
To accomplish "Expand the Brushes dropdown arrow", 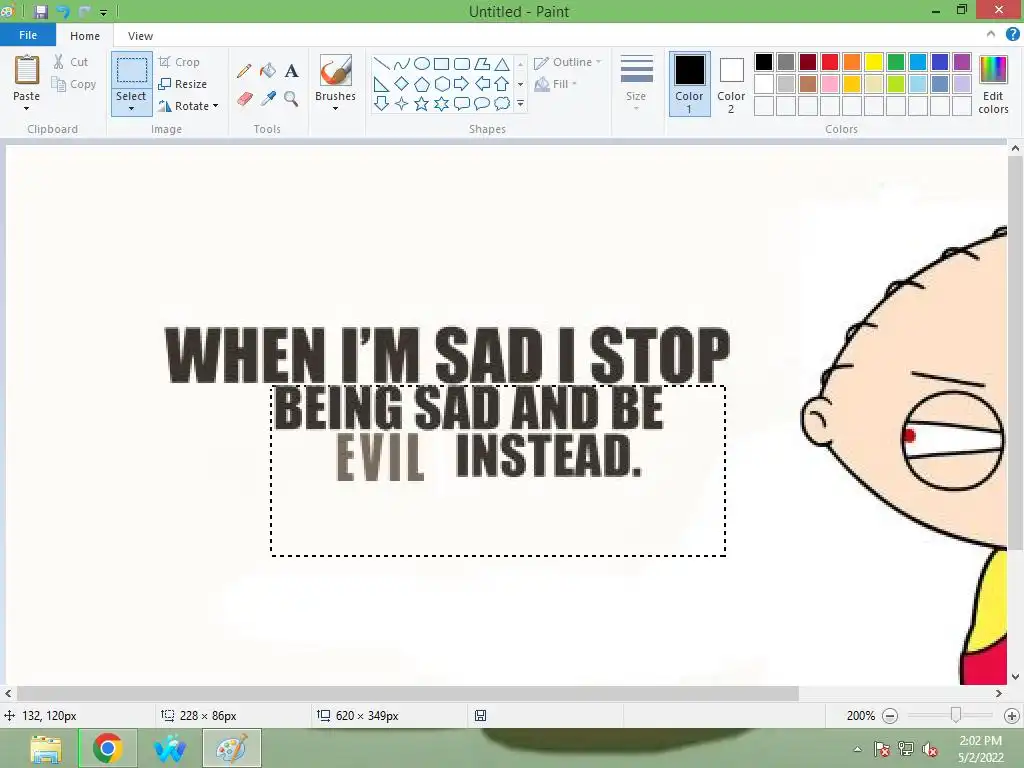I will pos(336,108).
